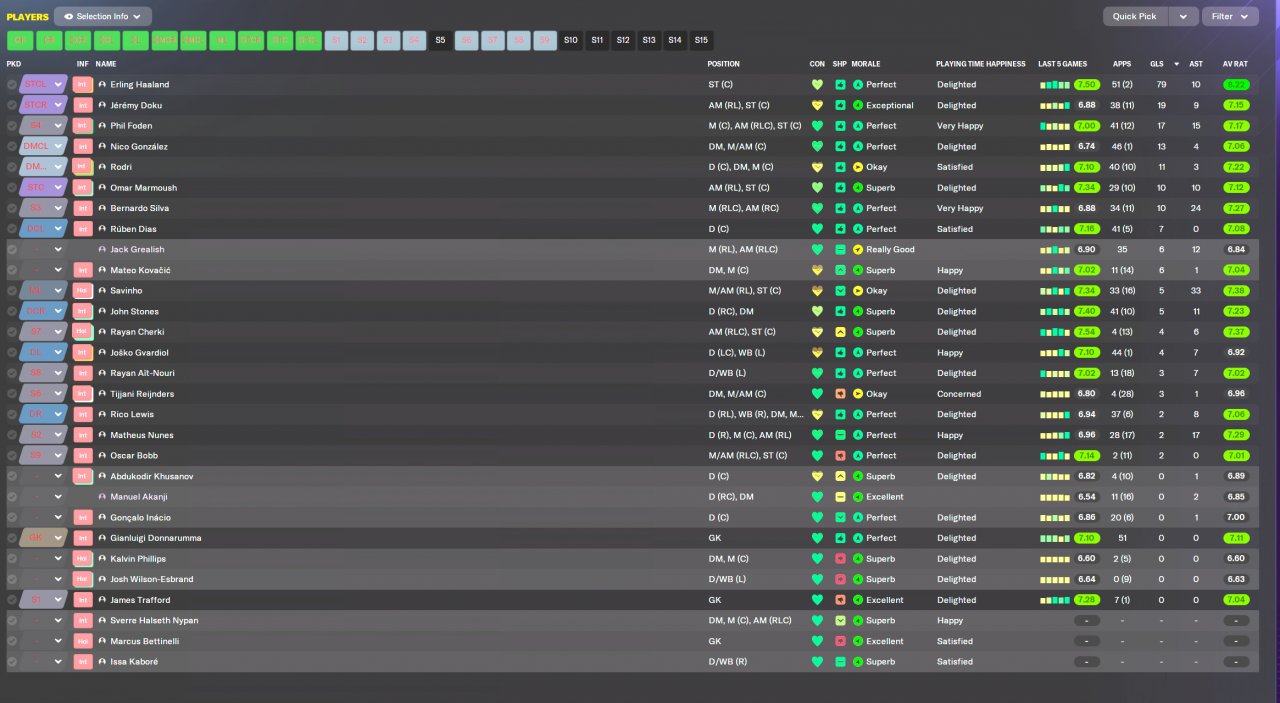
Task: Click Rayan Cherki's yellow sharpness icon
Action: (840, 332)
